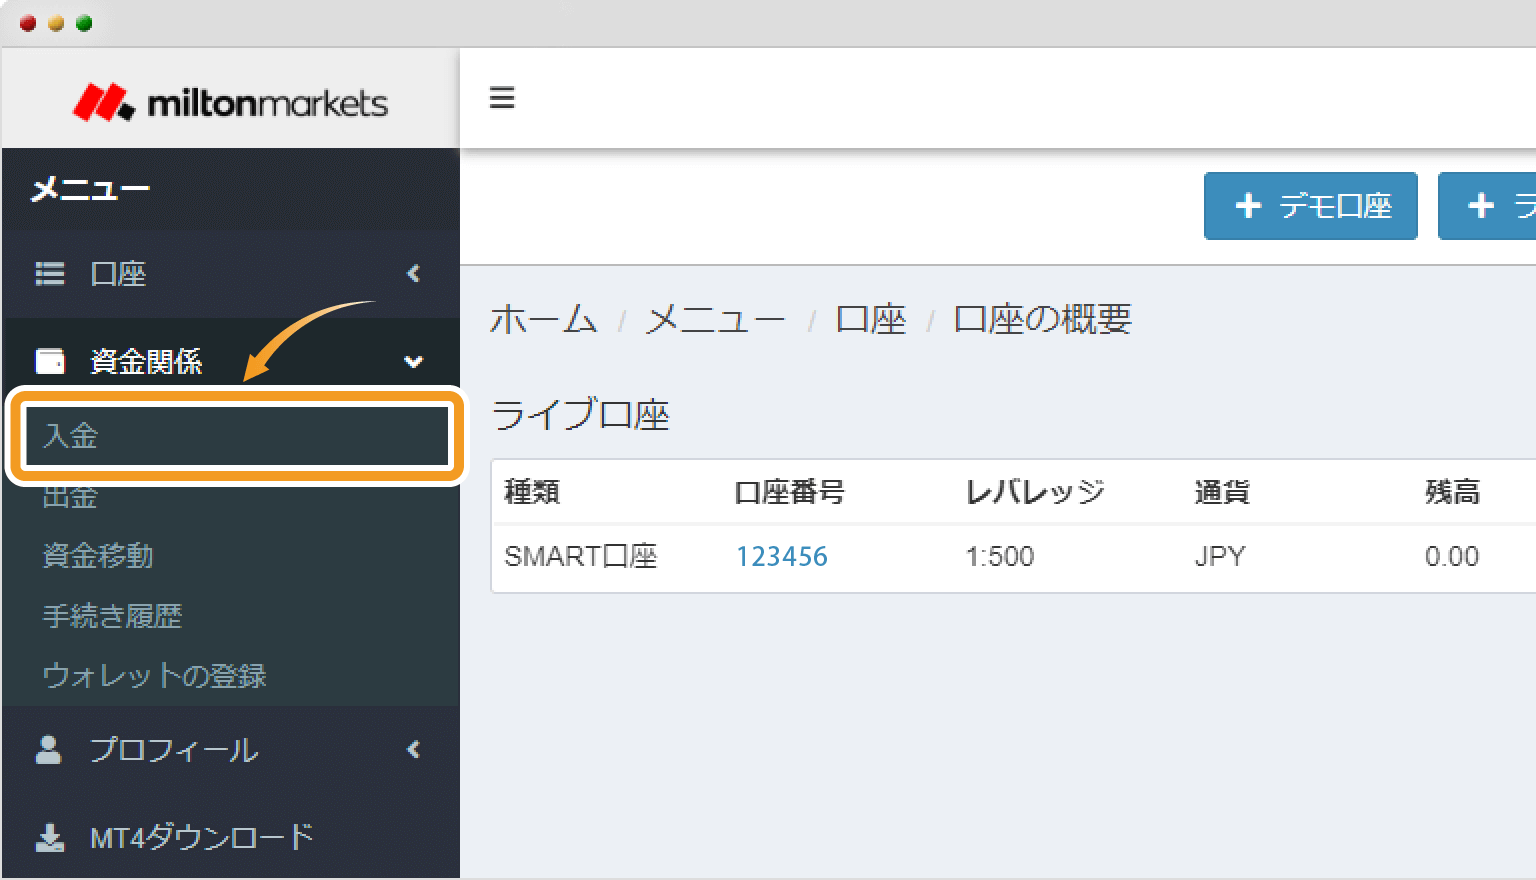Open the 口座 sidebar menu
Viewport: 1536px width, 880px height.
point(230,274)
